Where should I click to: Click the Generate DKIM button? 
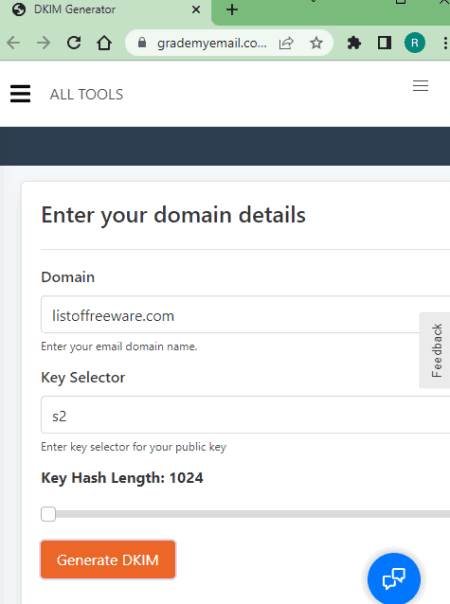108,560
